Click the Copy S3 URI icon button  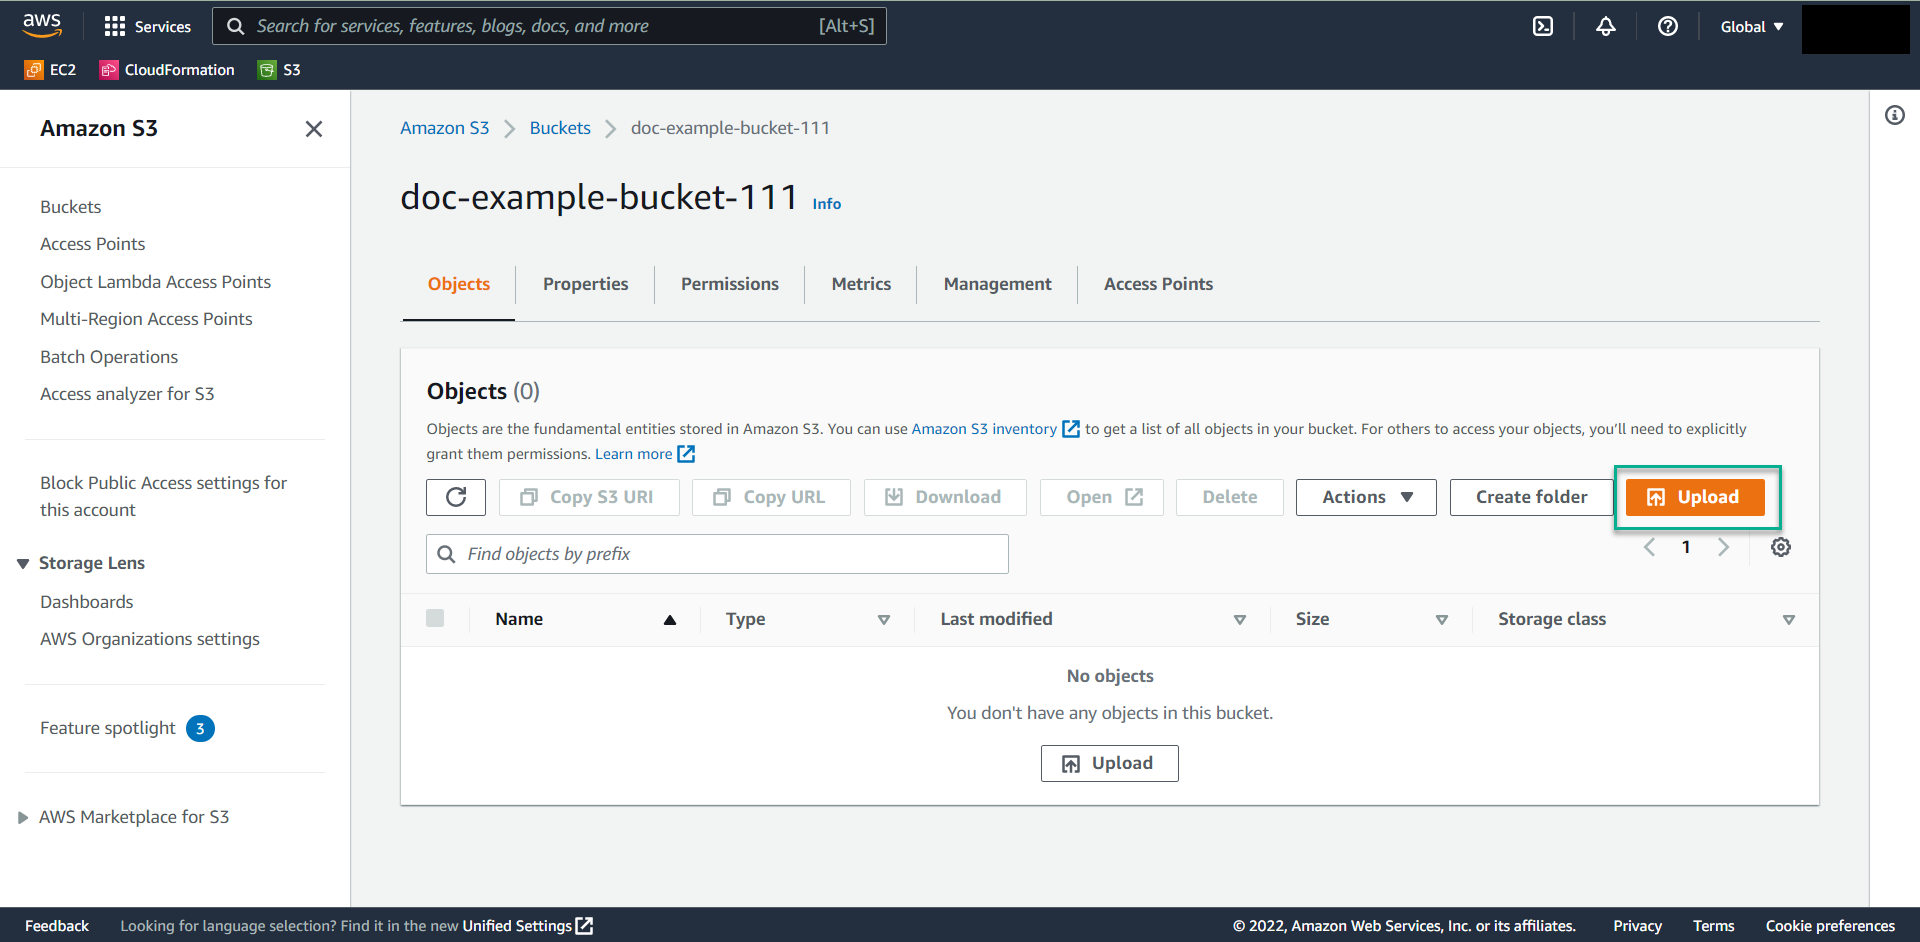(588, 497)
